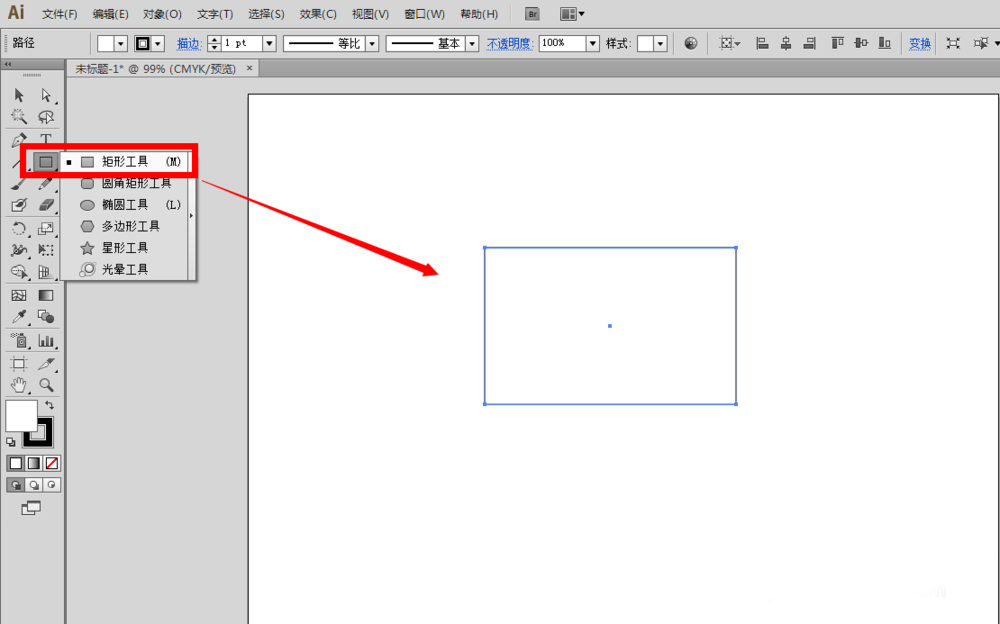Choose the Hand tool
Screen dimensions: 1000x624
pos(19,385)
